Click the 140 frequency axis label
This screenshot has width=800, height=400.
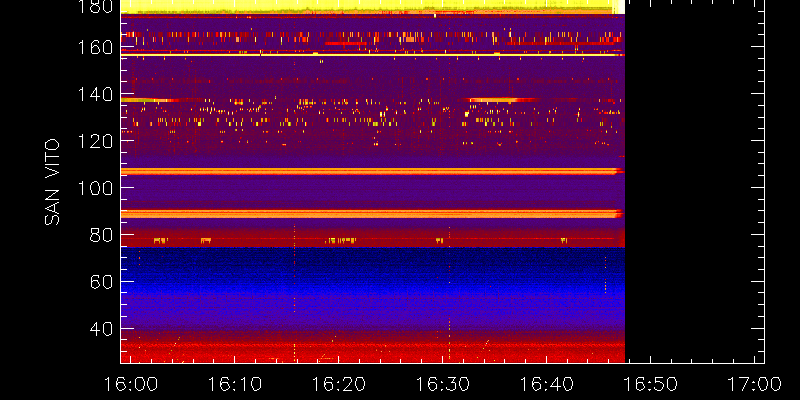tap(94, 94)
